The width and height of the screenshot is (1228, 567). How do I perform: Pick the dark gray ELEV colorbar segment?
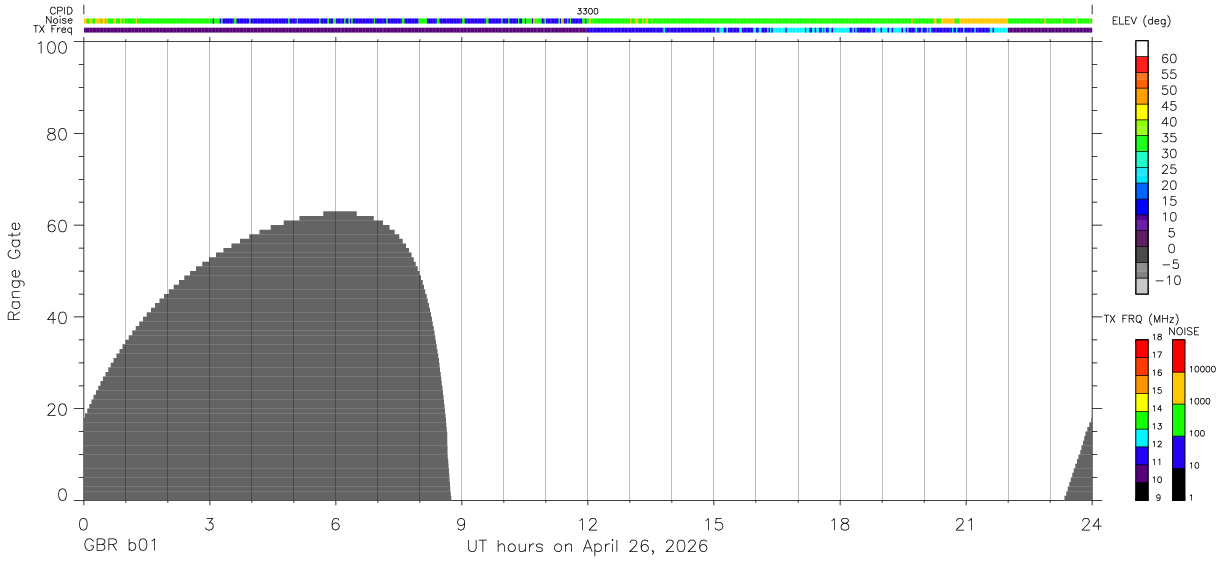coord(1142,254)
